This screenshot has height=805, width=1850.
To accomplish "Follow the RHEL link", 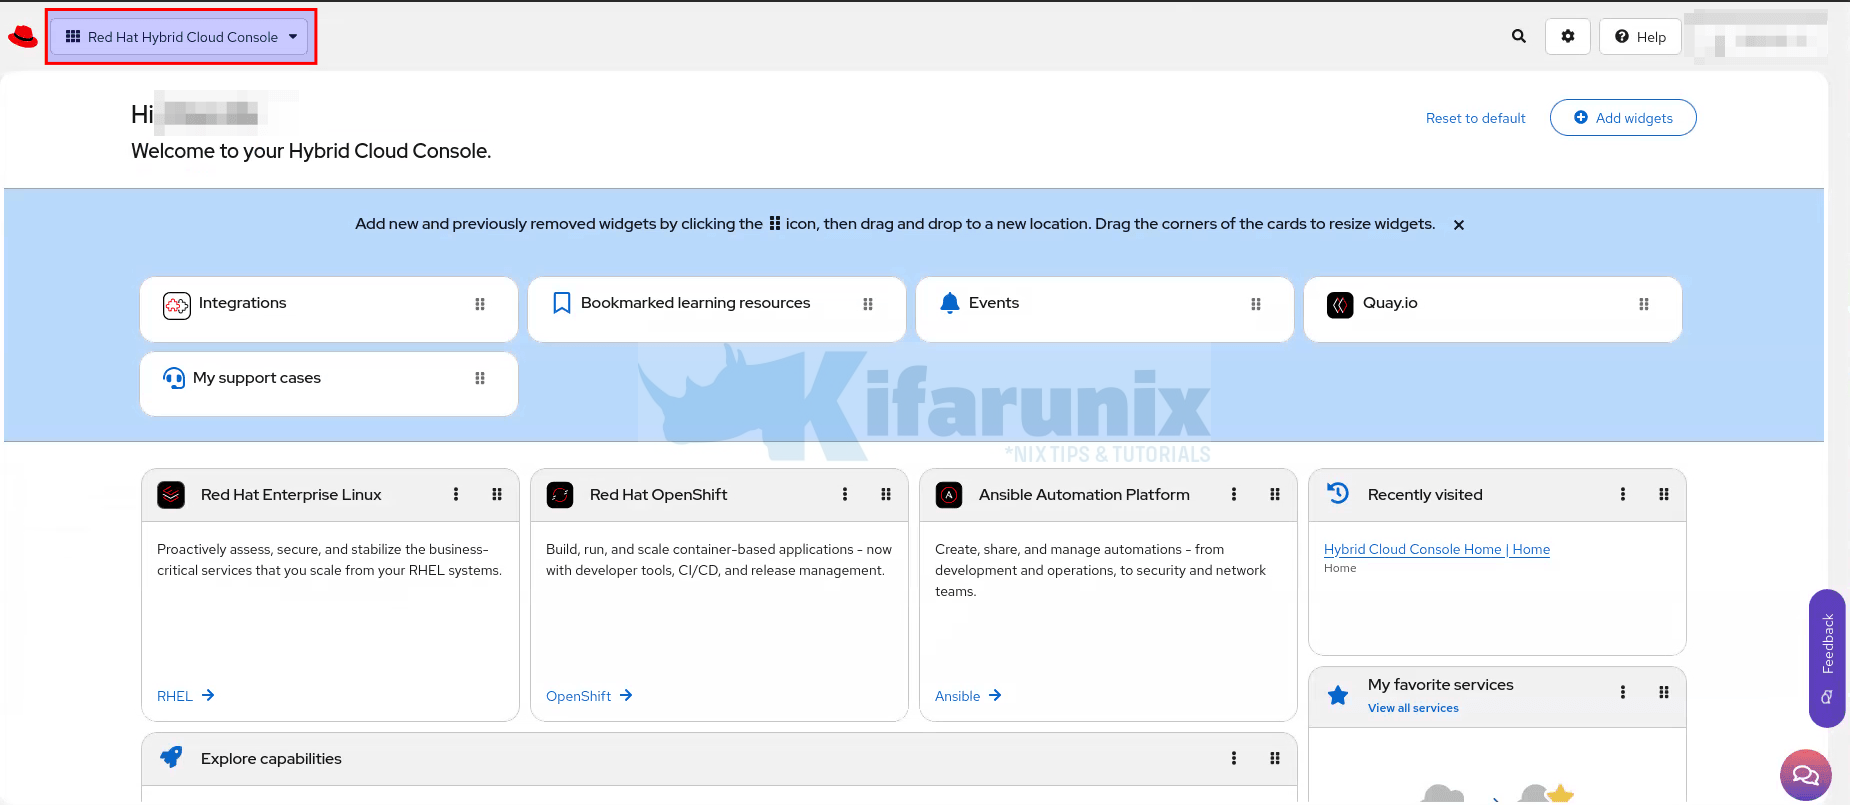I will pyautogui.click(x=186, y=696).
